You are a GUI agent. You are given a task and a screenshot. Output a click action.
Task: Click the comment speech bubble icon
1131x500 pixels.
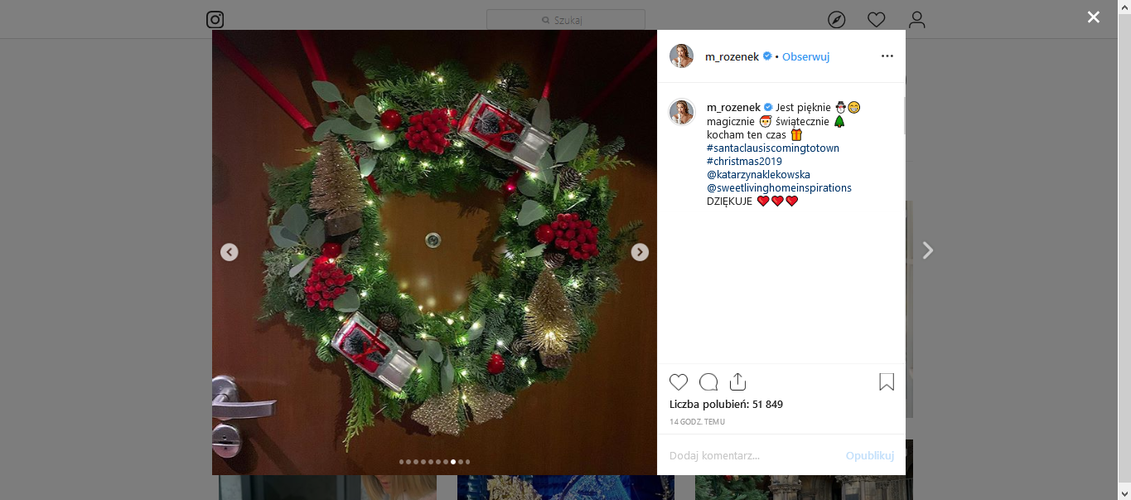[x=708, y=382]
